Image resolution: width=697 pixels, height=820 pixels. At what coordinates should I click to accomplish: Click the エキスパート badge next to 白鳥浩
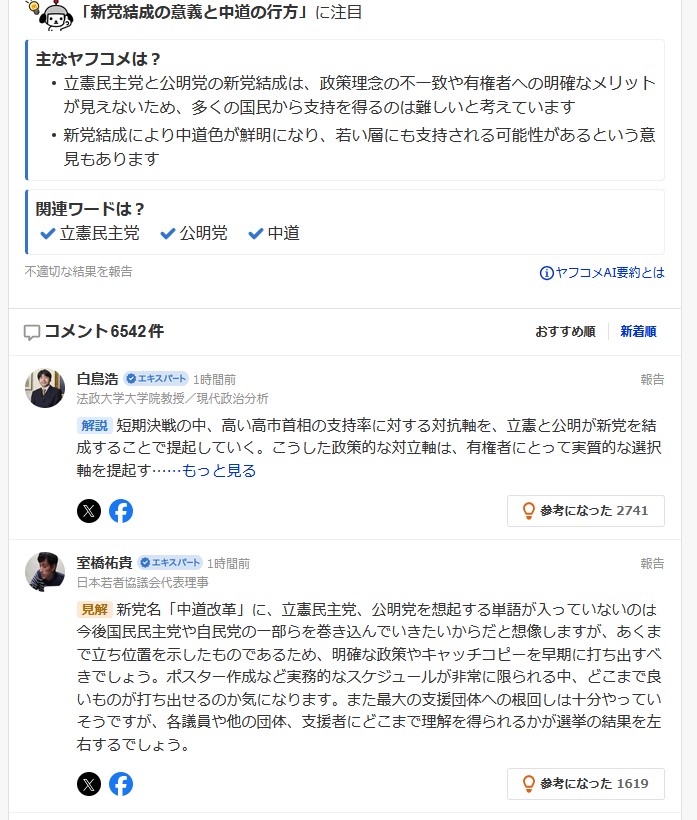pos(156,379)
